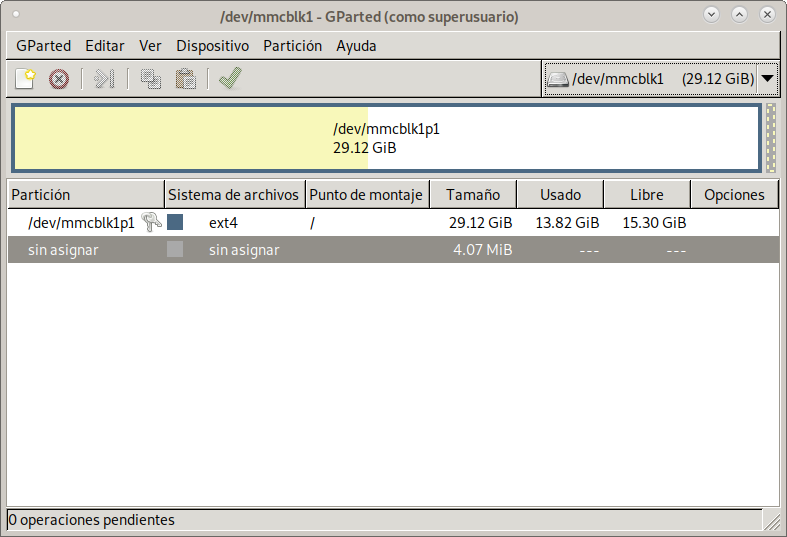
Task: Click the Tamaño column header
Action: 473,195
